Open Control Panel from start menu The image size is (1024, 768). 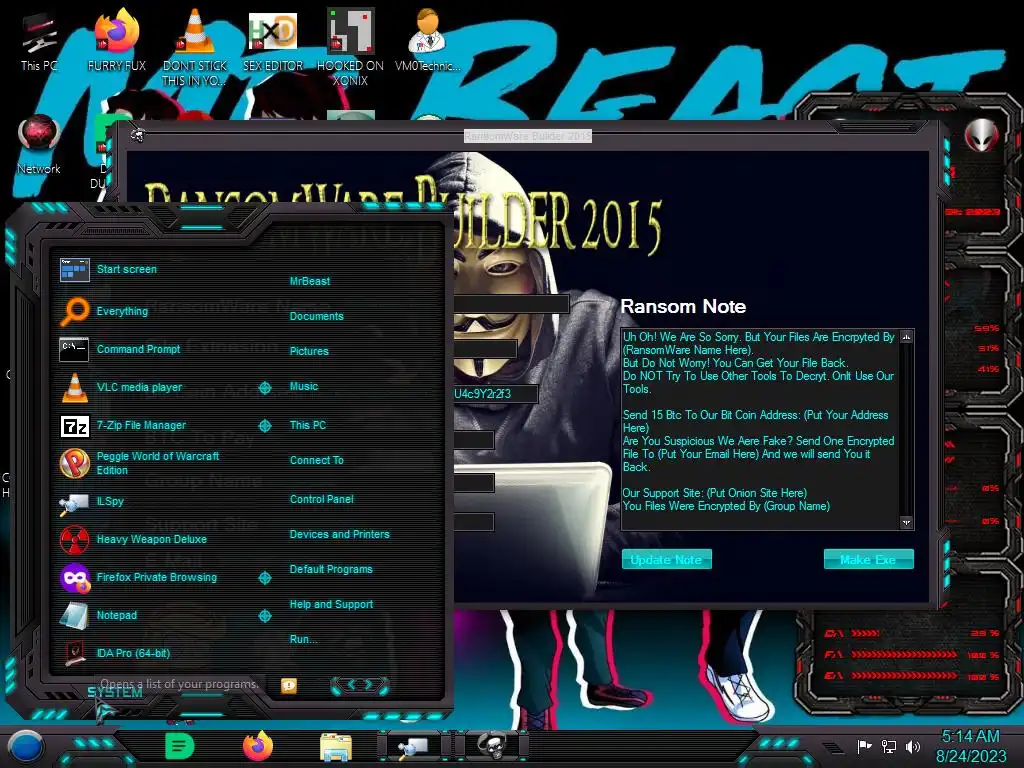point(321,499)
